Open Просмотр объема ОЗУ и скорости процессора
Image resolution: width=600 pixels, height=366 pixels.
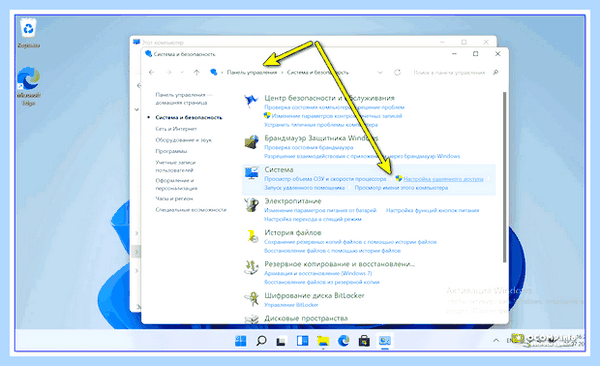point(325,179)
